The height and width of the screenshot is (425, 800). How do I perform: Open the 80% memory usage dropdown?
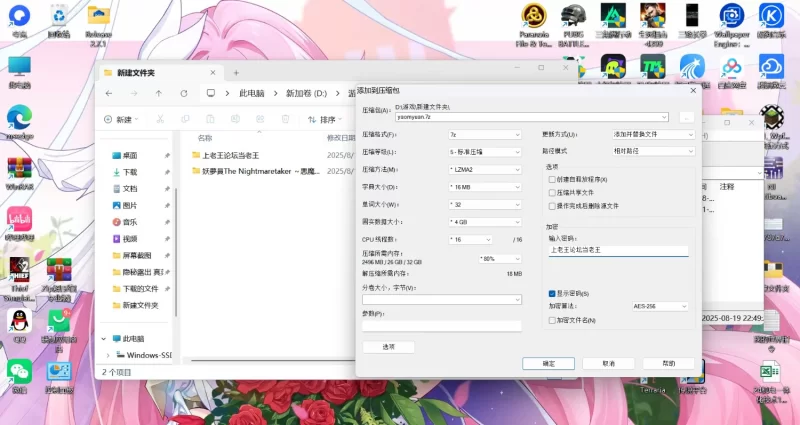click(x=500, y=259)
